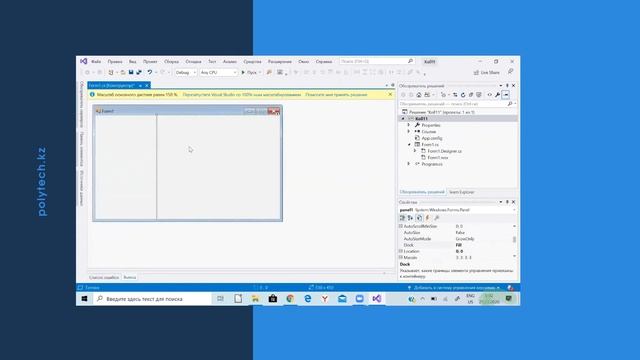Viewport: 640px width, 360px height.
Task: Click the Live Share button
Action: click(487, 72)
